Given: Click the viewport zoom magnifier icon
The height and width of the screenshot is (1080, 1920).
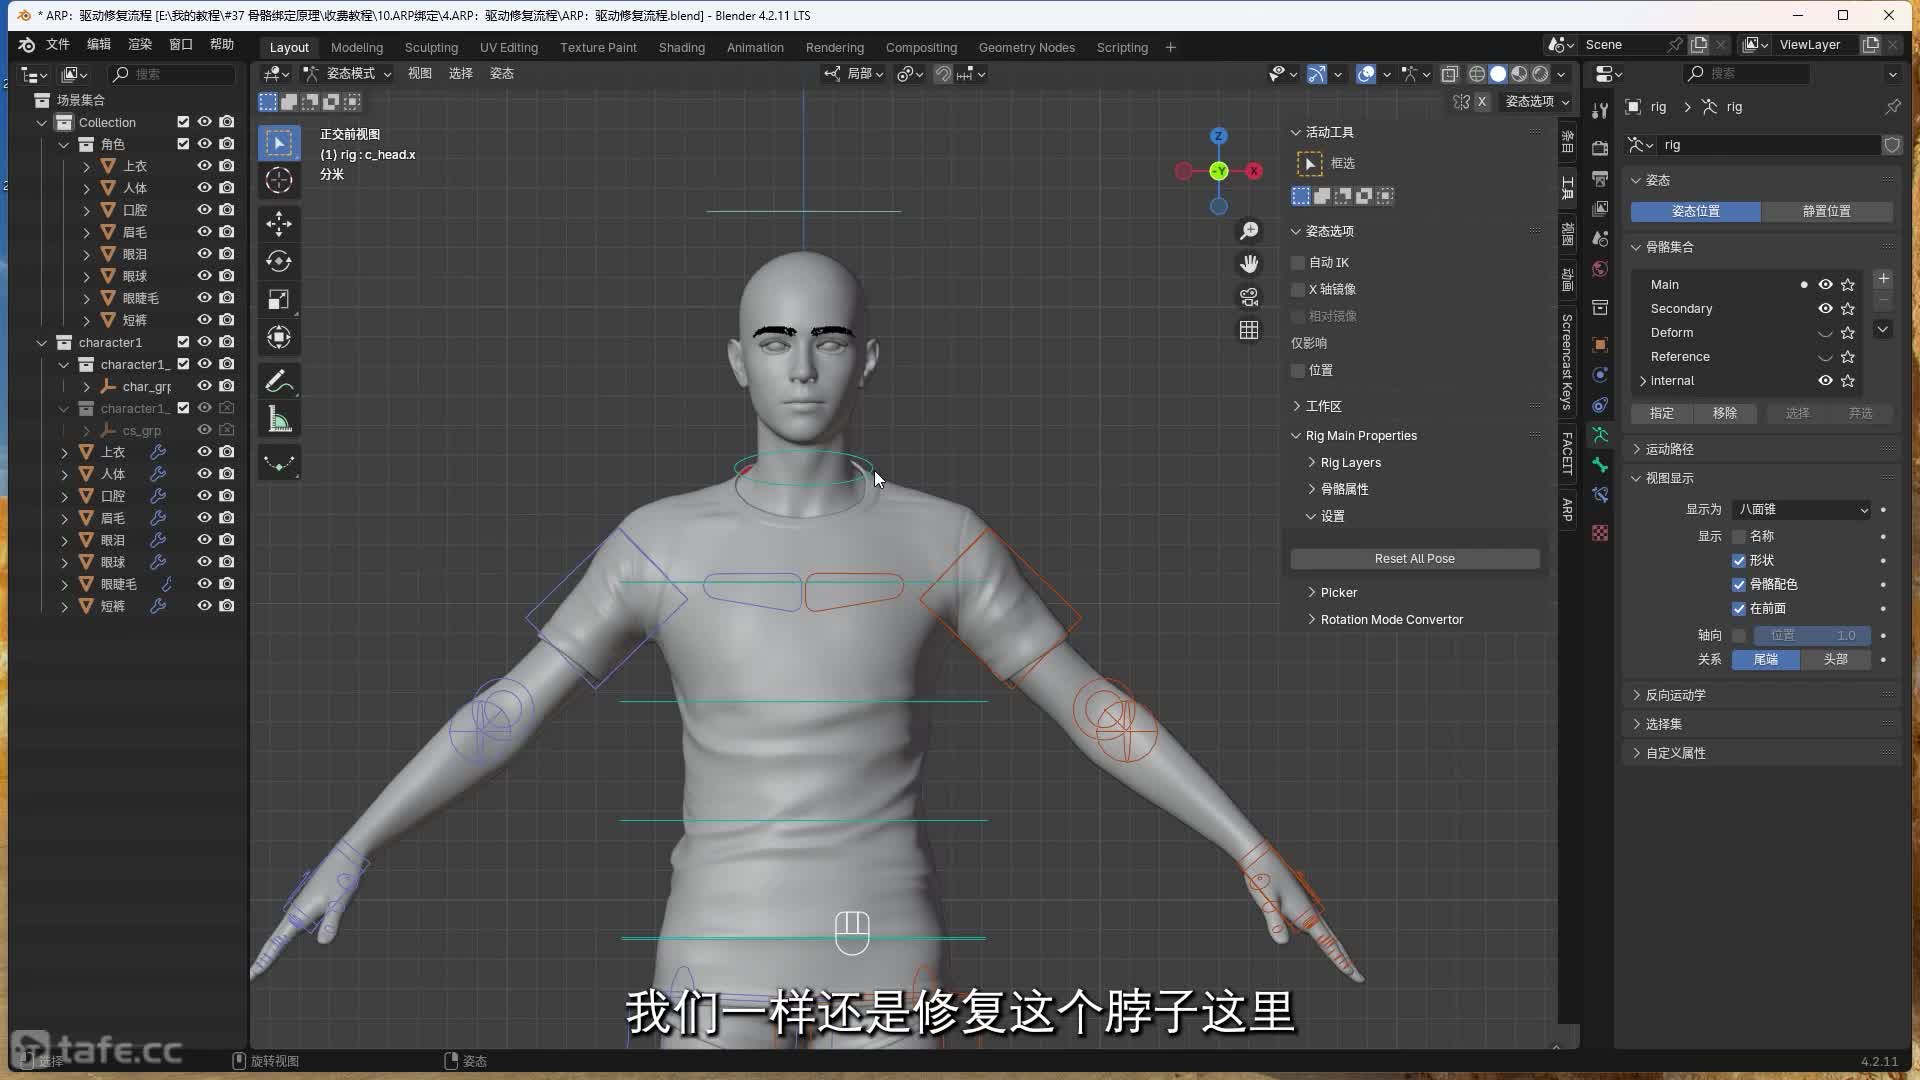Looking at the screenshot, I should click(1249, 231).
